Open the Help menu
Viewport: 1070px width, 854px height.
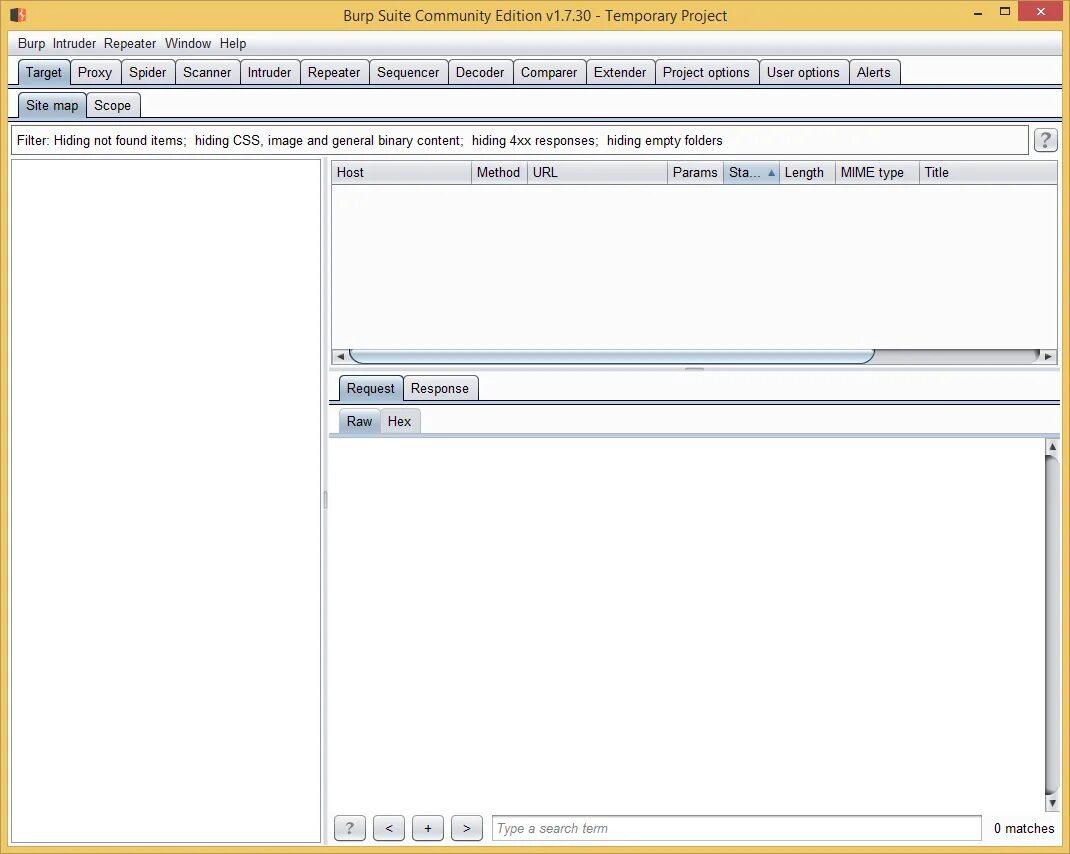tap(233, 43)
